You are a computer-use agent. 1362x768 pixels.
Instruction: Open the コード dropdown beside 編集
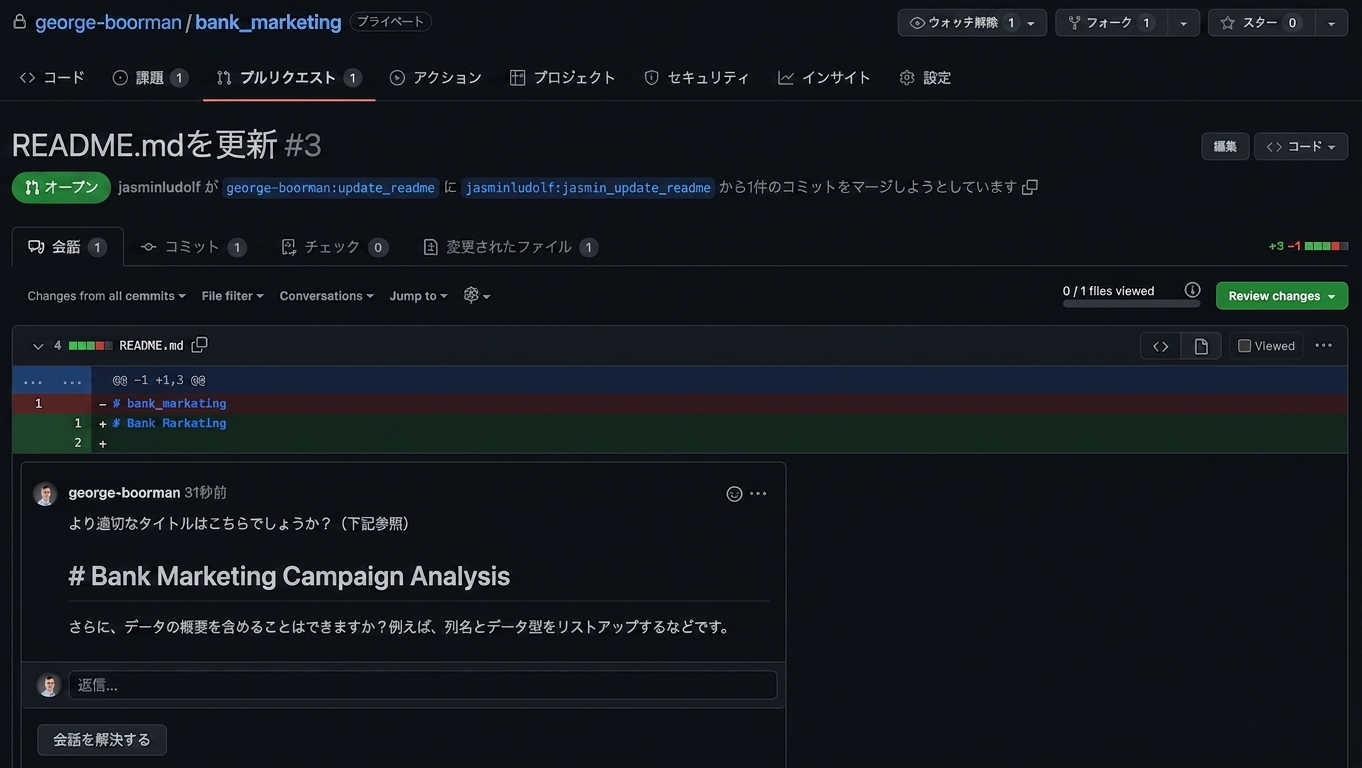(1301, 146)
